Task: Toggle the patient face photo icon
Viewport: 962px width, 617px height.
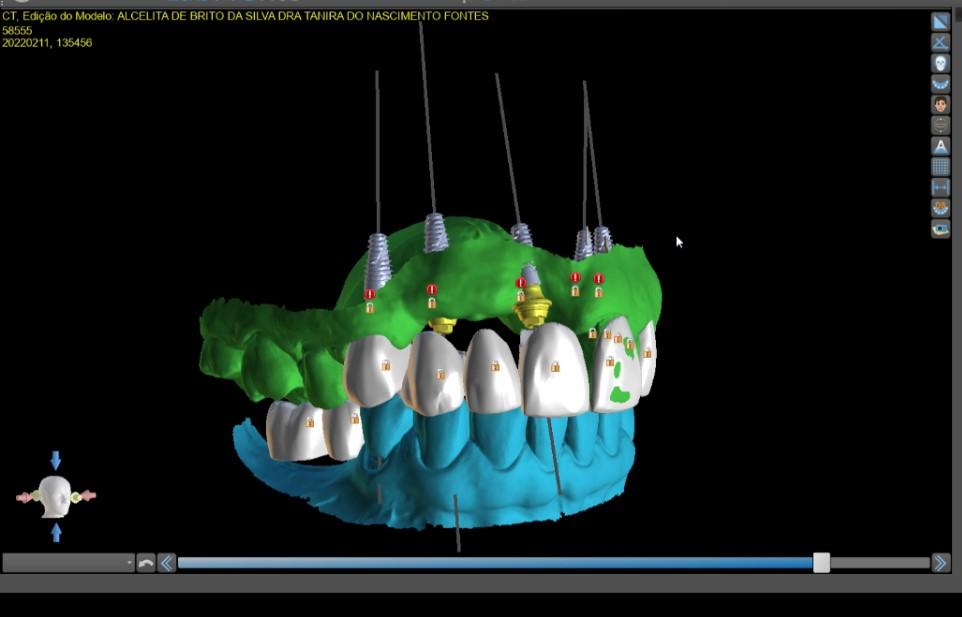Action: 940,105
